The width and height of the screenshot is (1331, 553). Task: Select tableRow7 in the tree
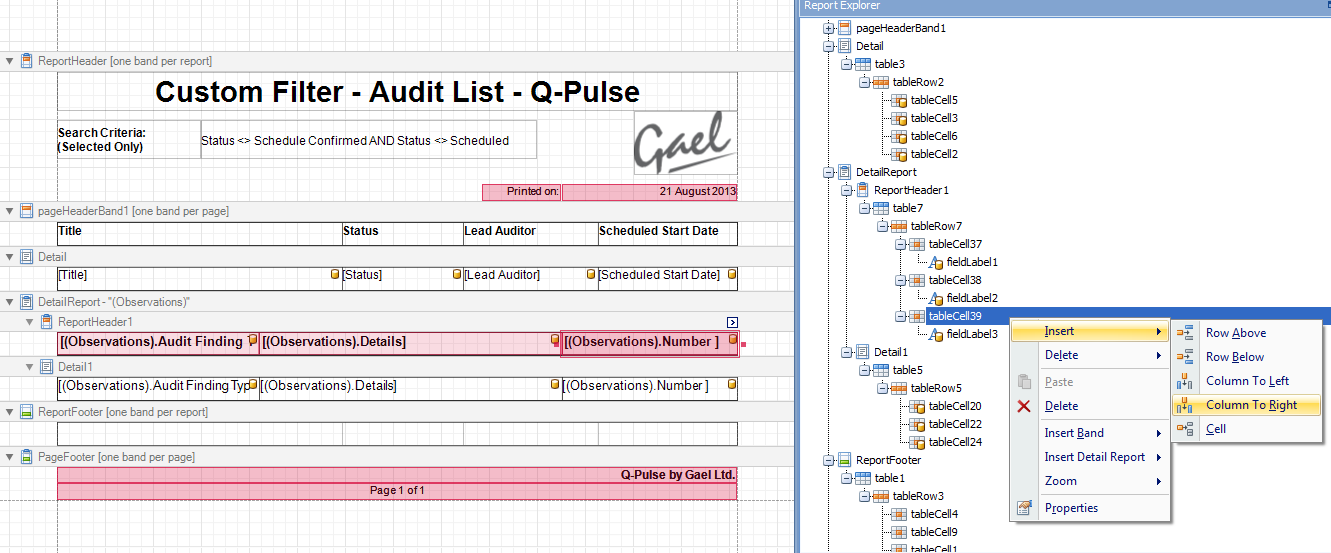coord(936,226)
